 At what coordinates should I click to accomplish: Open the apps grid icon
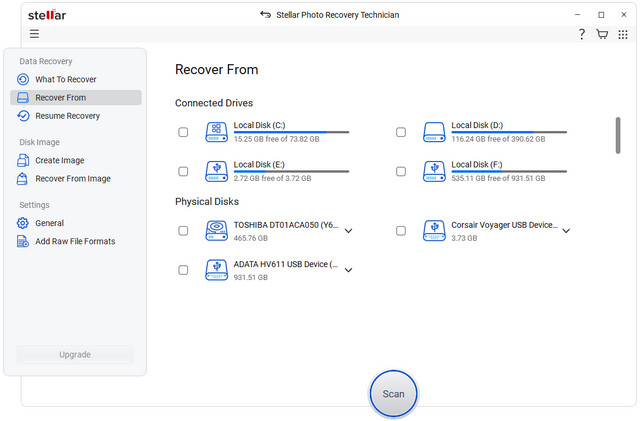[x=623, y=34]
